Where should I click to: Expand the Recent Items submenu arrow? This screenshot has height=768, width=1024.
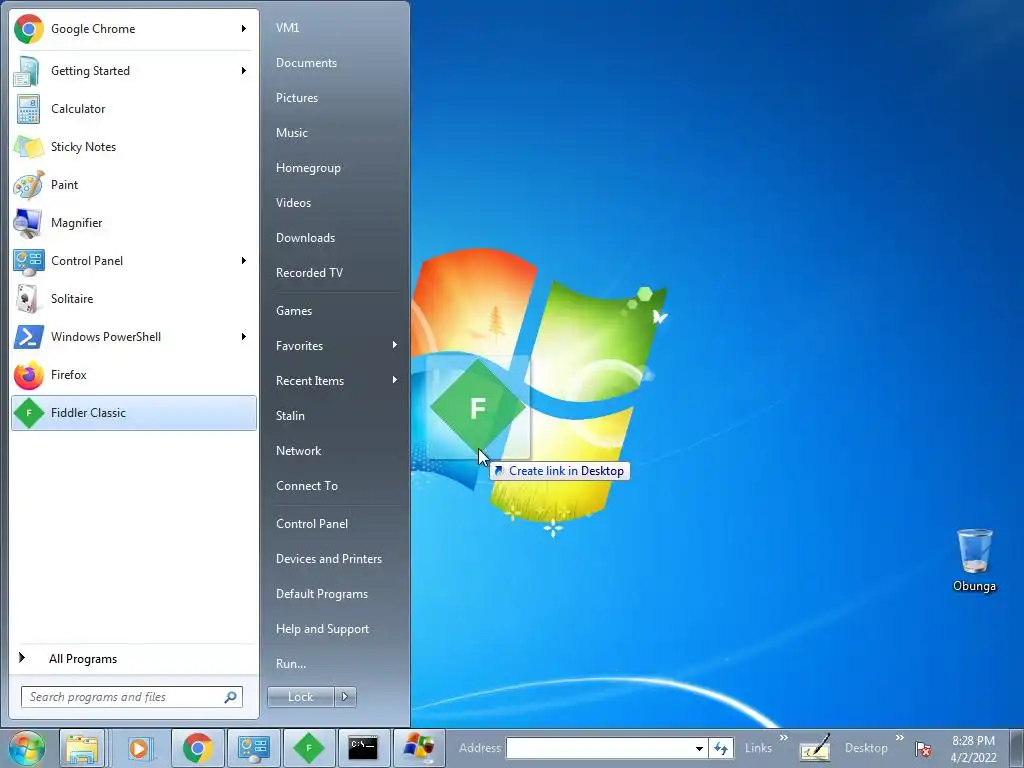(x=395, y=380)
